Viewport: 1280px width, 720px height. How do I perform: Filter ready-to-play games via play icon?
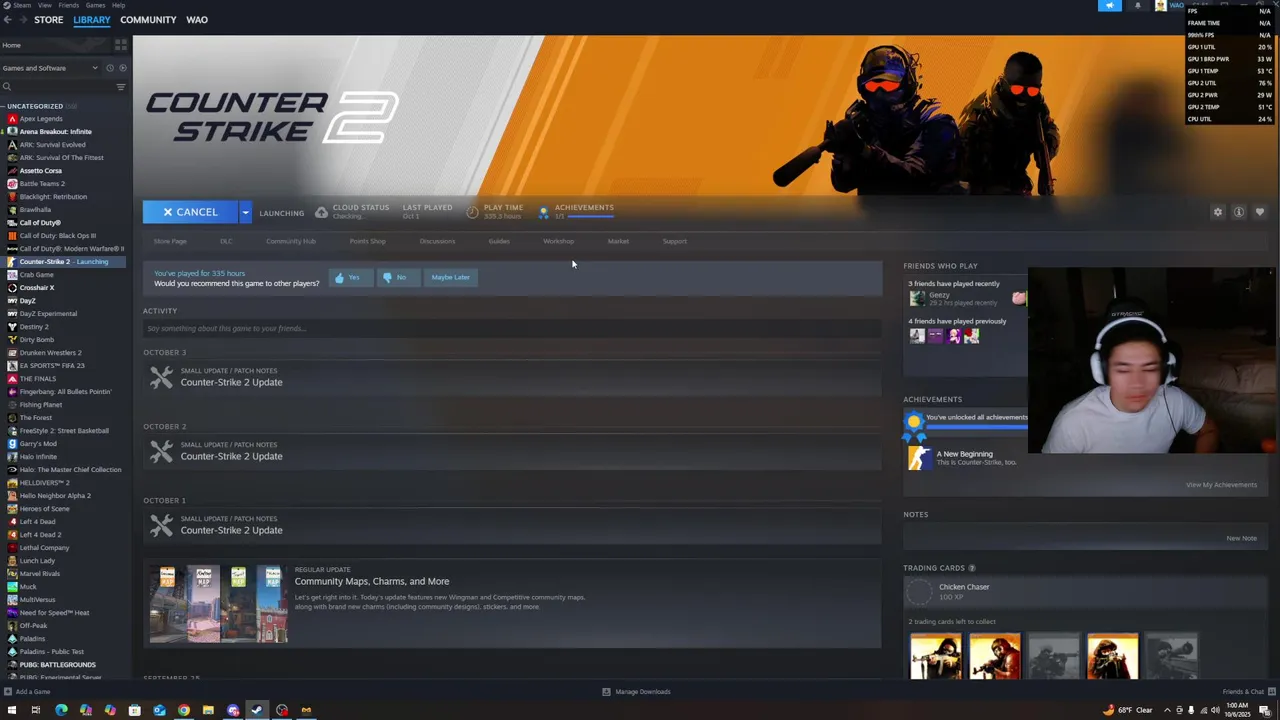click(x=123, y=68)
